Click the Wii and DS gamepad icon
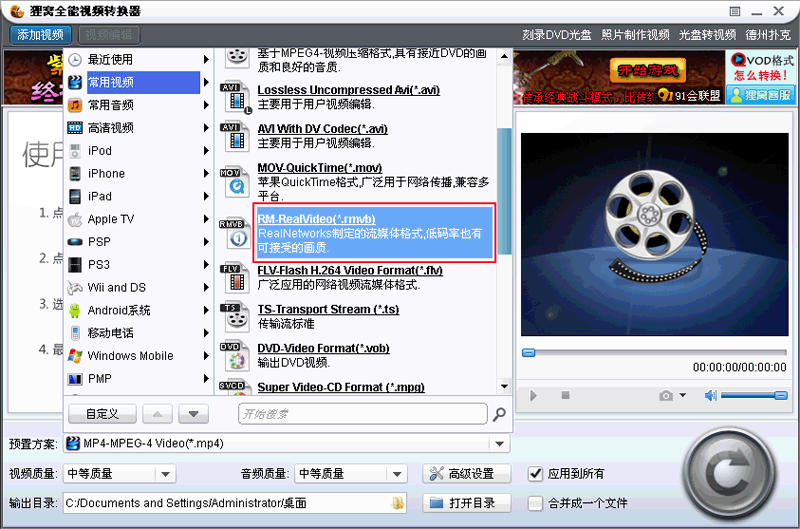Screen dimensions: 800x529 tap(75, 288)
